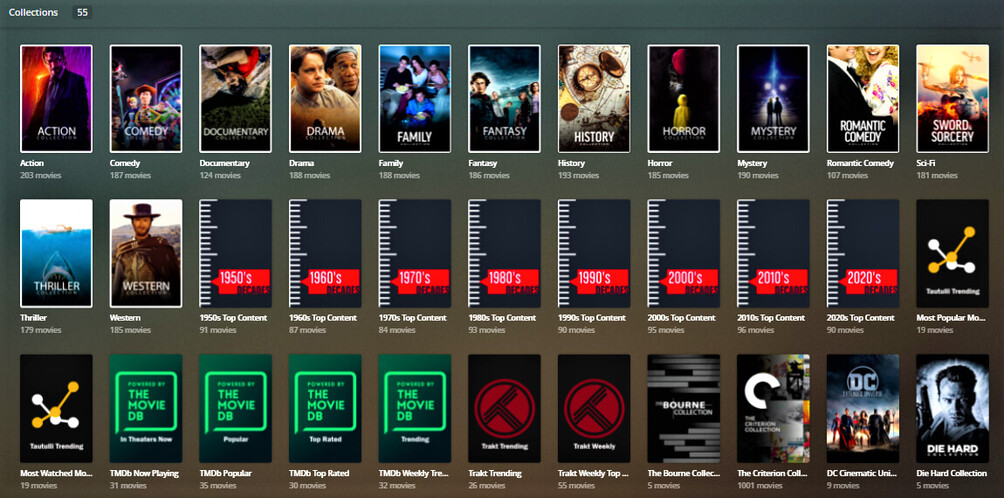The width and height of the screenshot is (1004, 498).
Task: Click the 'Romantic Comedy' title link
Action: click(860, 163)
